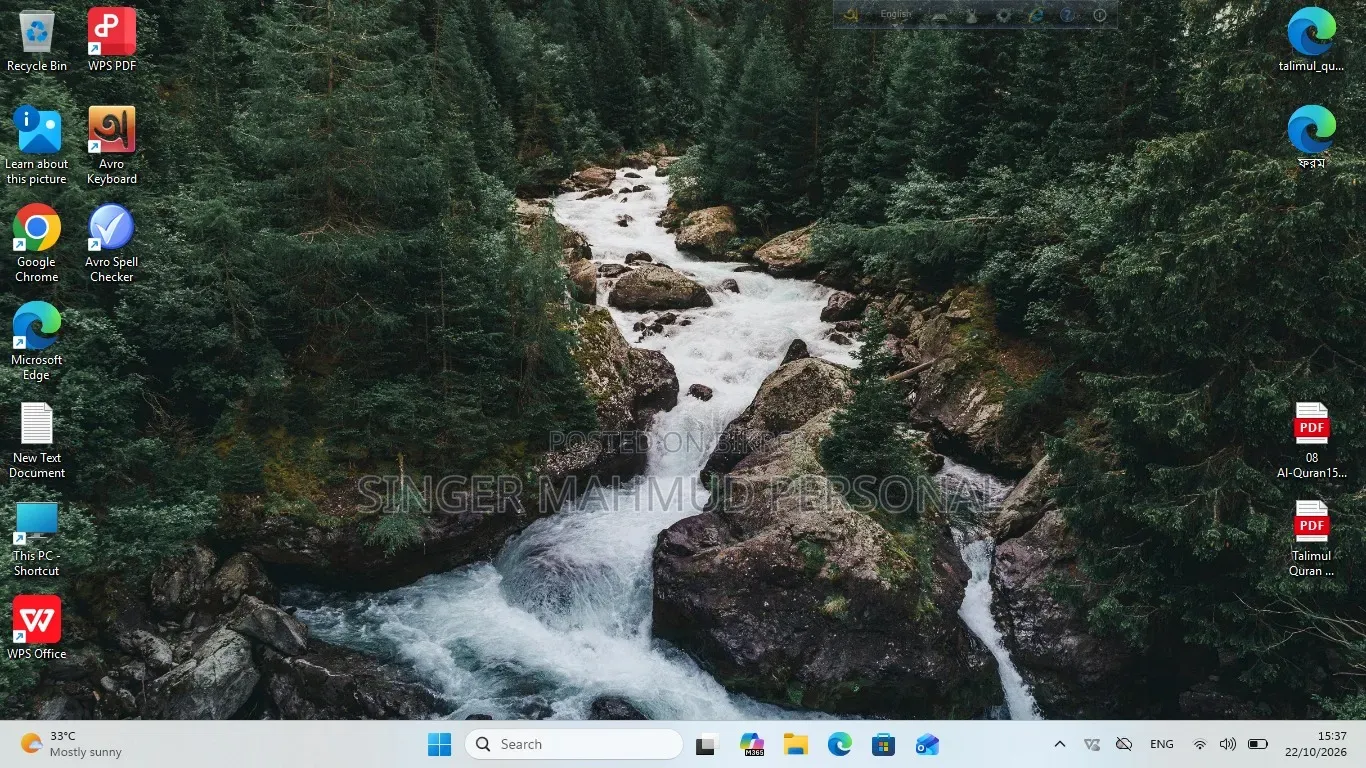This screenshot has height=768, width=1366.
Task: Select the WPS PDF shortcut
Action: pyautogui.click(x=112, y=41)
